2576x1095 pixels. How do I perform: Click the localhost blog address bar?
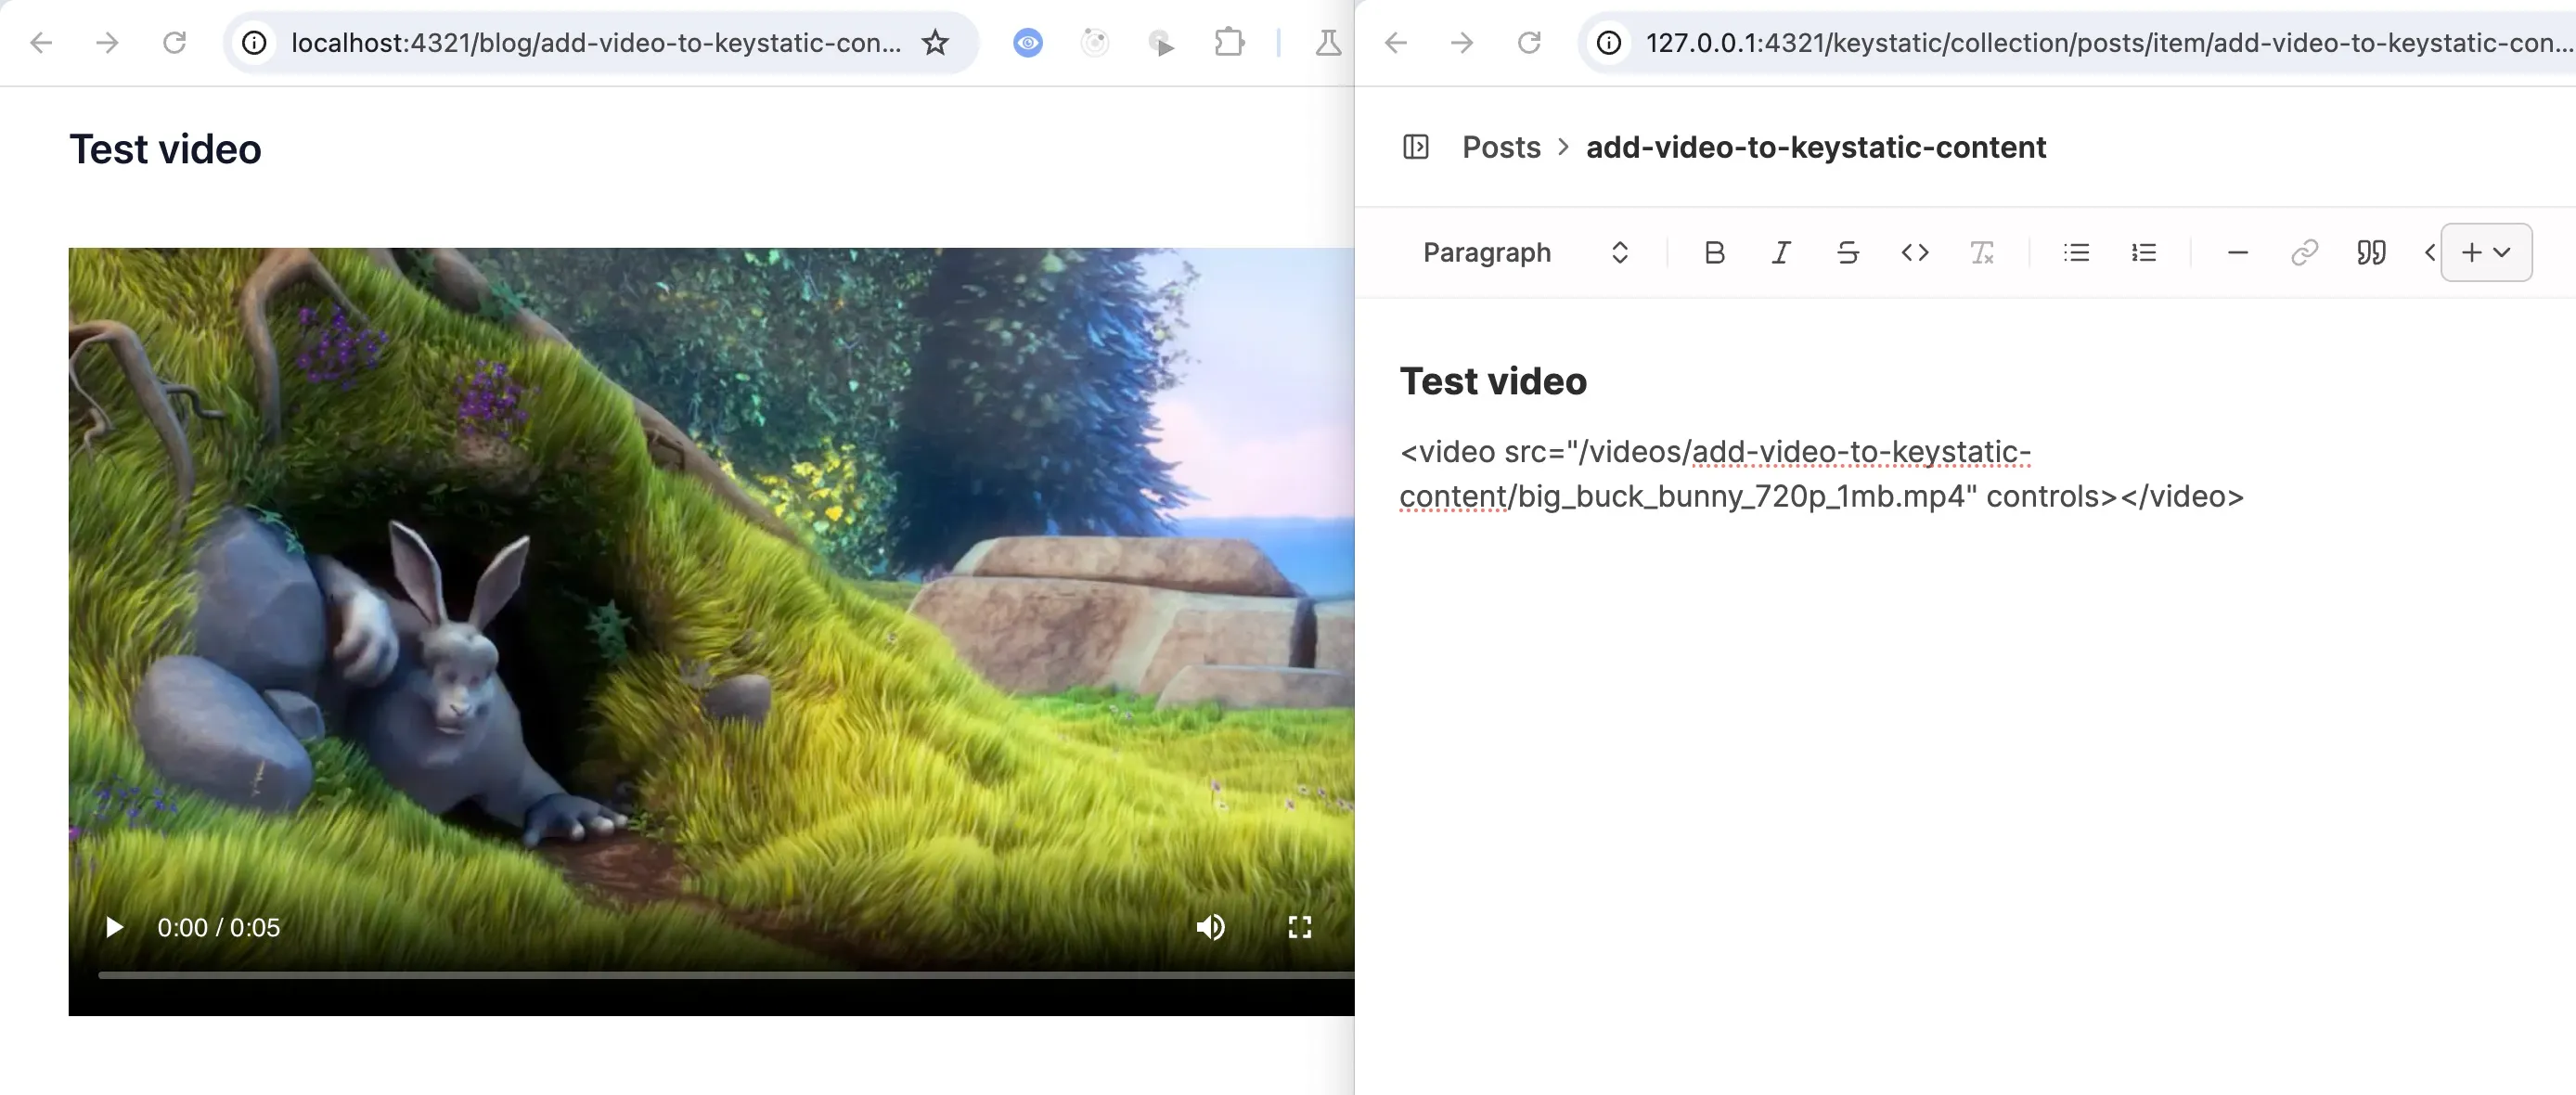[595, 43]
